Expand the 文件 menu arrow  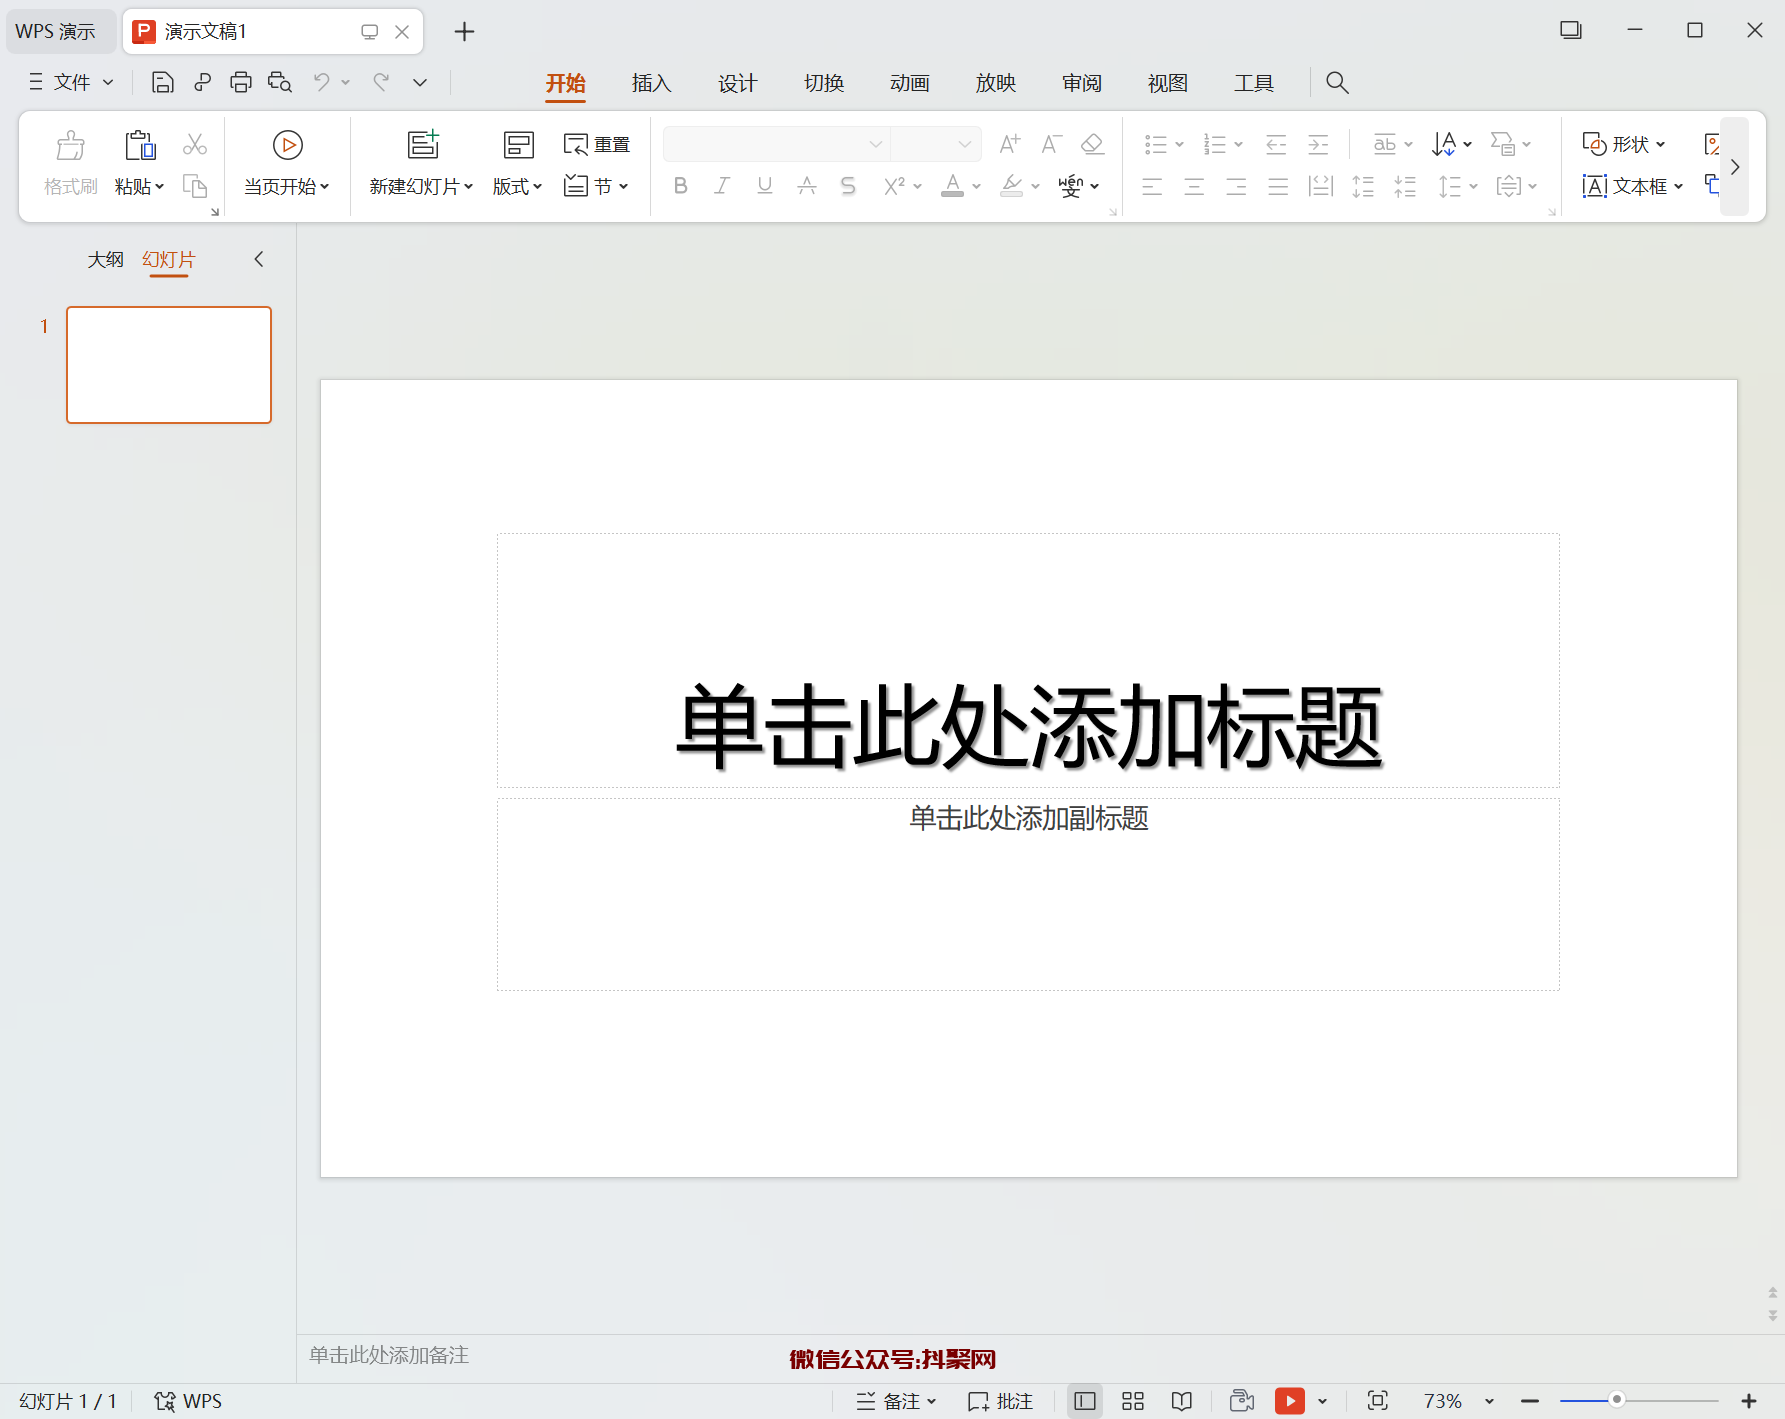pyautogui.click(x=108, y=82)
